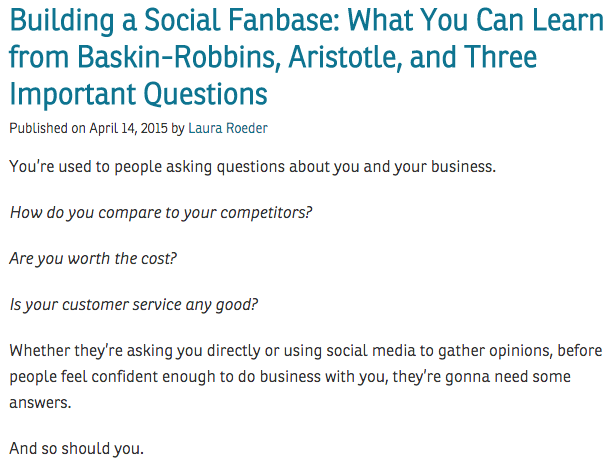Click the words What You Can Learn in the title

coord(476,20)
